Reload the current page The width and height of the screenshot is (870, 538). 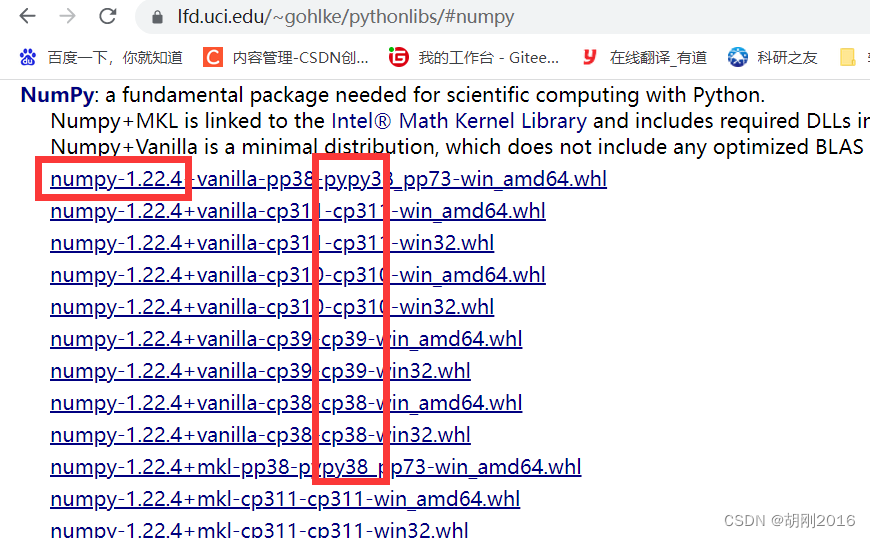[107, 17]
